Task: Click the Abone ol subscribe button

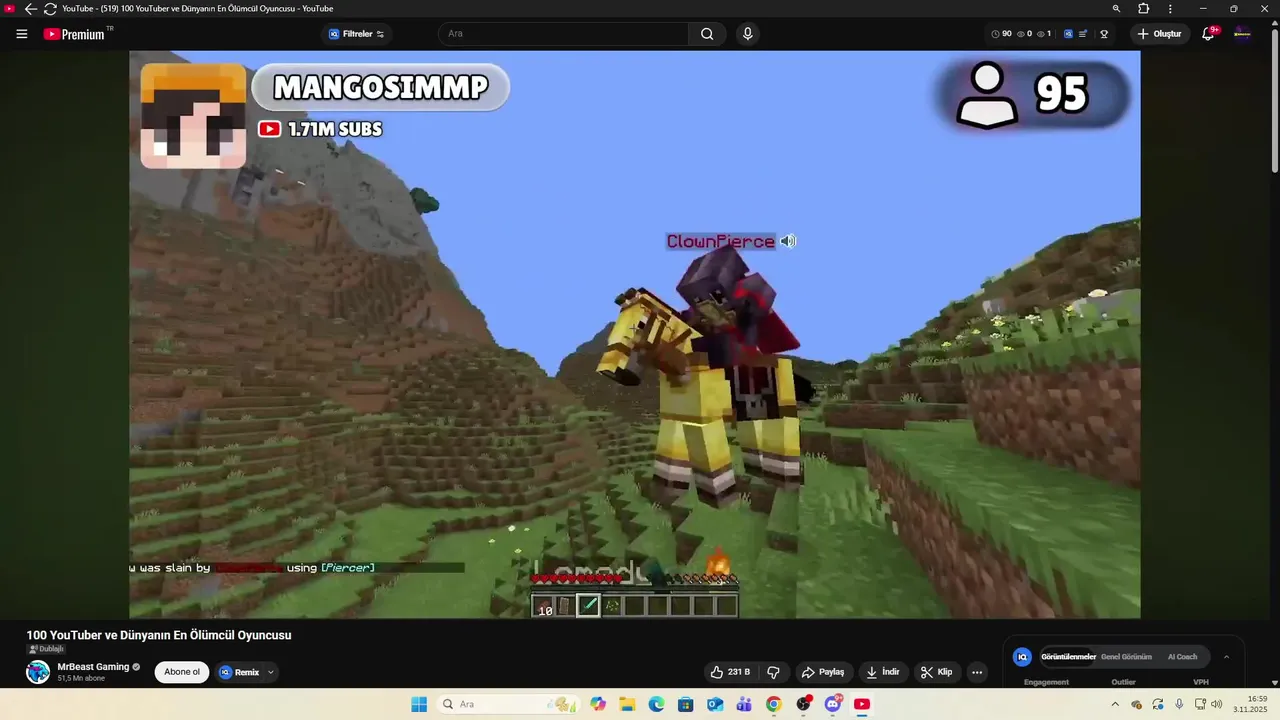Action: click(x=182, y=672)
